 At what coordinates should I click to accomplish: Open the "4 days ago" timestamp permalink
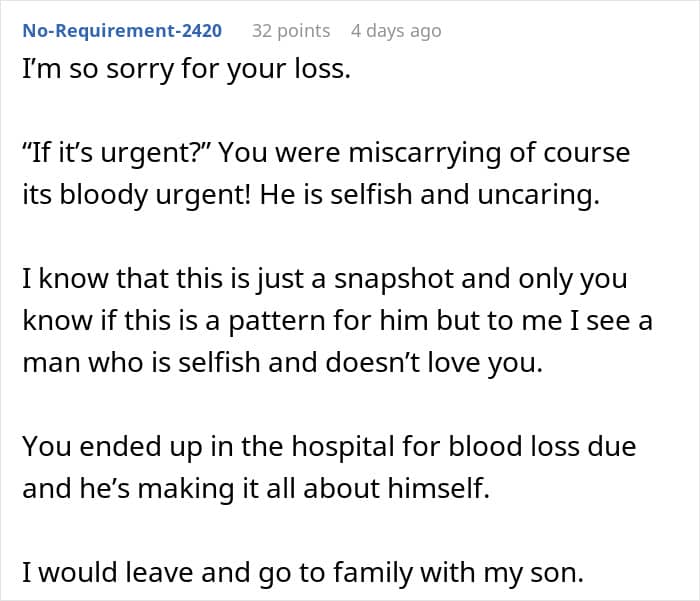pos(396,31)
